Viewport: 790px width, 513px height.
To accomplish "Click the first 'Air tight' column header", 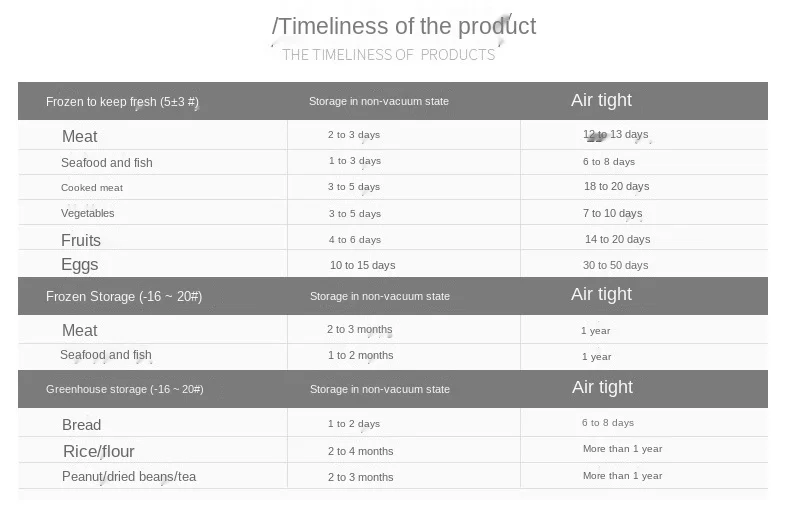I will [601, 100].
